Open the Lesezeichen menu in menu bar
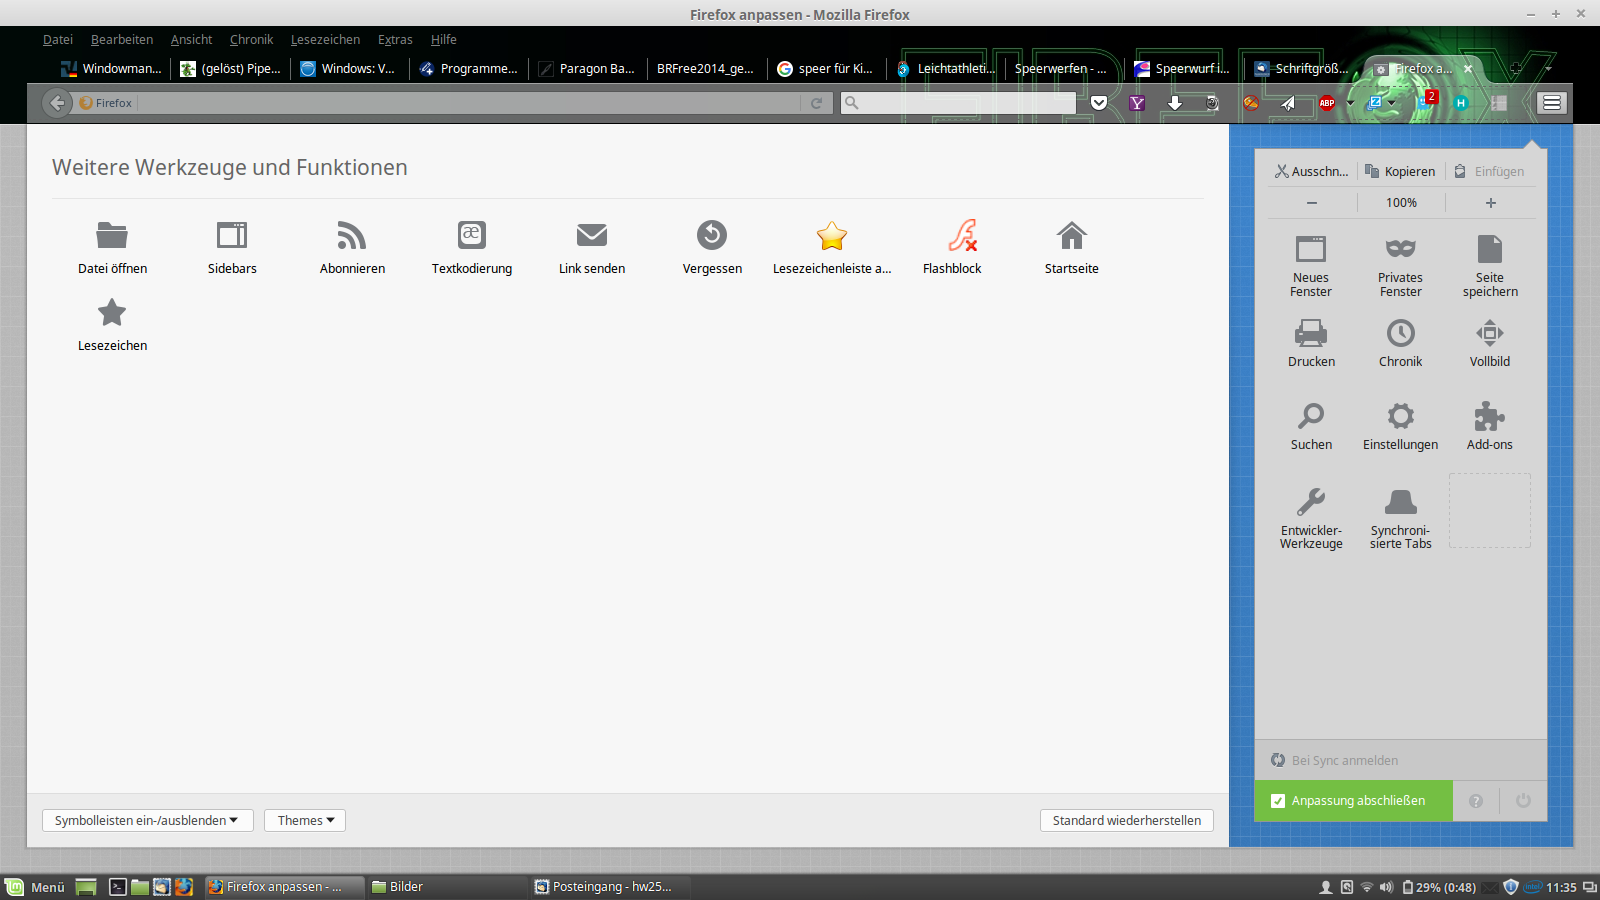Viewport: 1600px width, 900px height. 325,40
